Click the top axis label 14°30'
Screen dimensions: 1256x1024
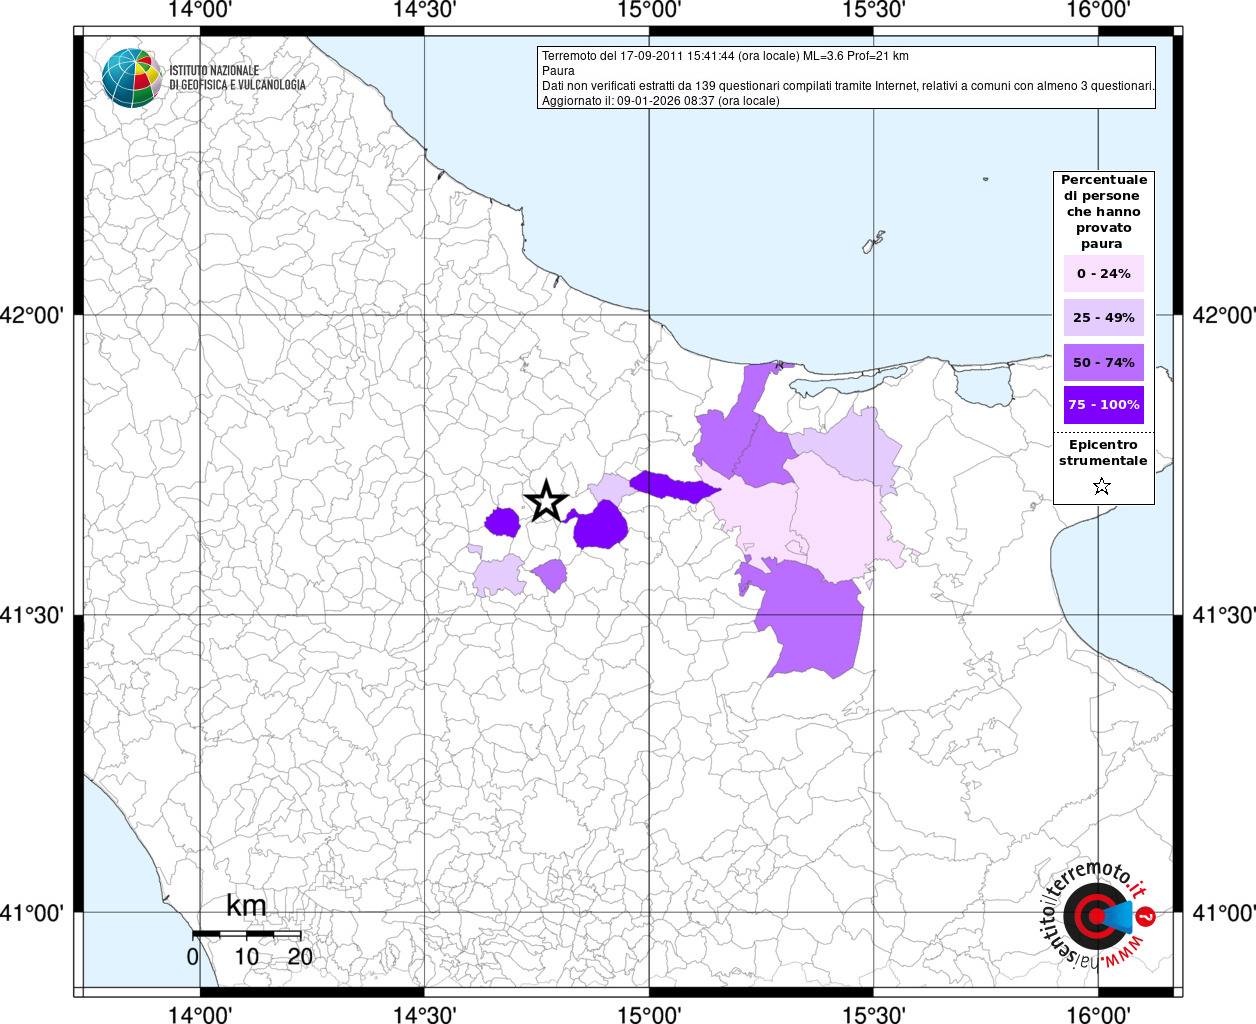pos(425,10)
